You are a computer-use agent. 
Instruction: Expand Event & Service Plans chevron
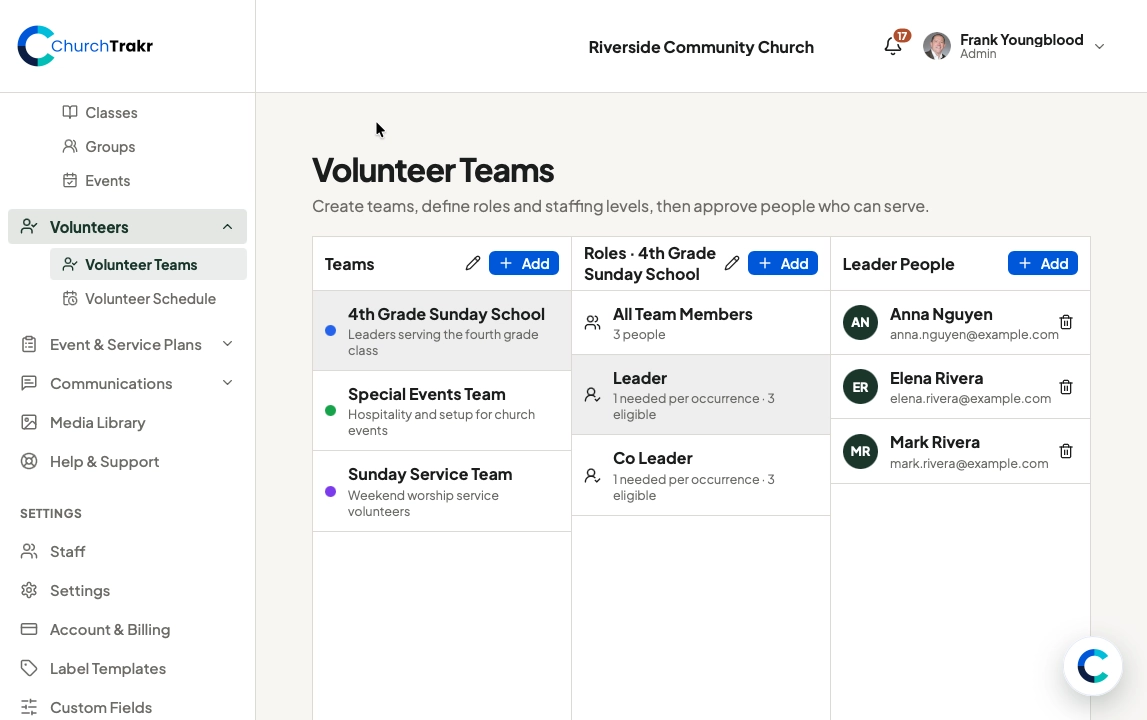click(x=227, y=344)
